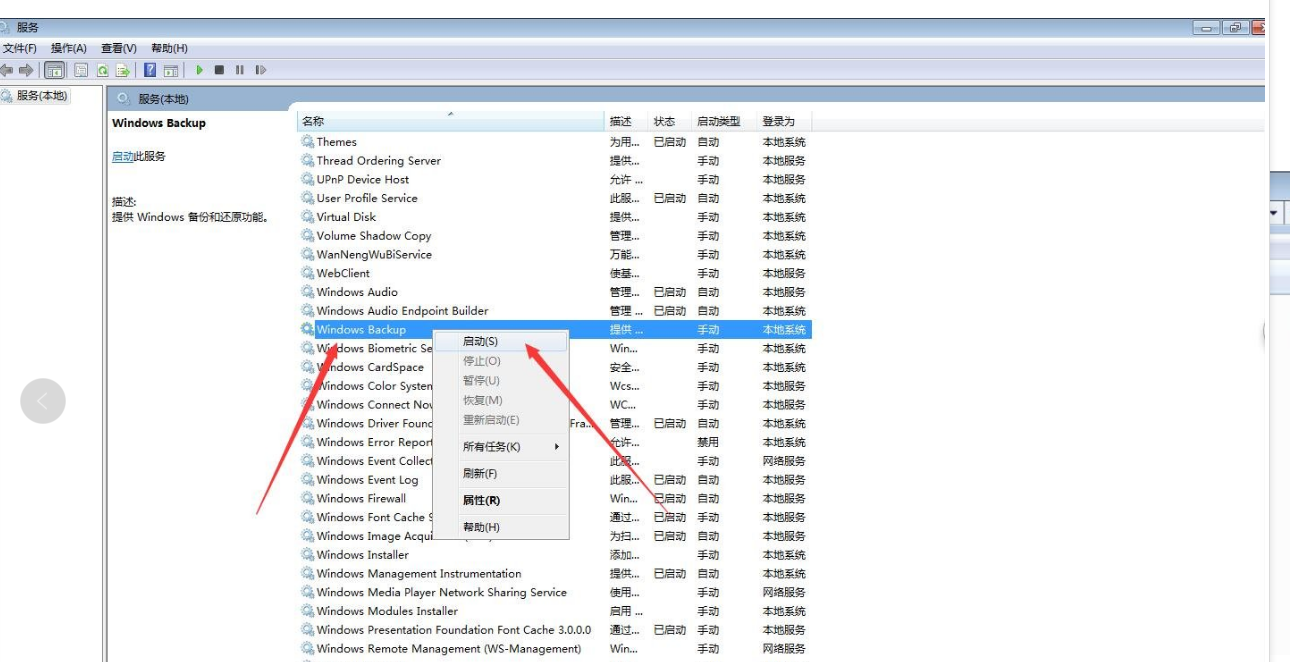Click the blue Help question mark icon
This screenshot has width=1290, height=662.
pyautogui.click(x=150, y=70)
